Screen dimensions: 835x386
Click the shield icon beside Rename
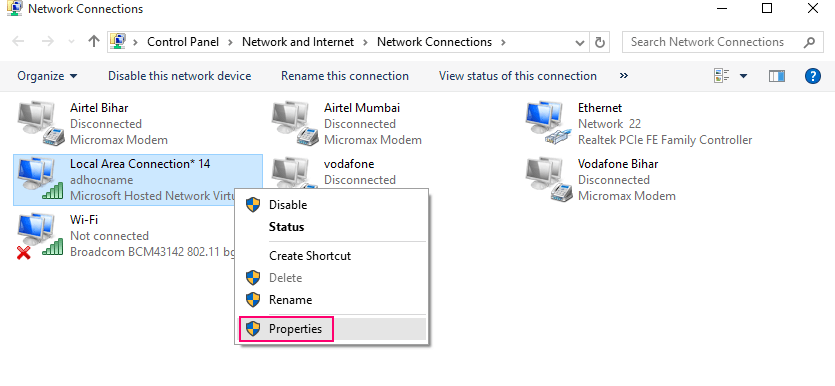(x=253, y=299)
